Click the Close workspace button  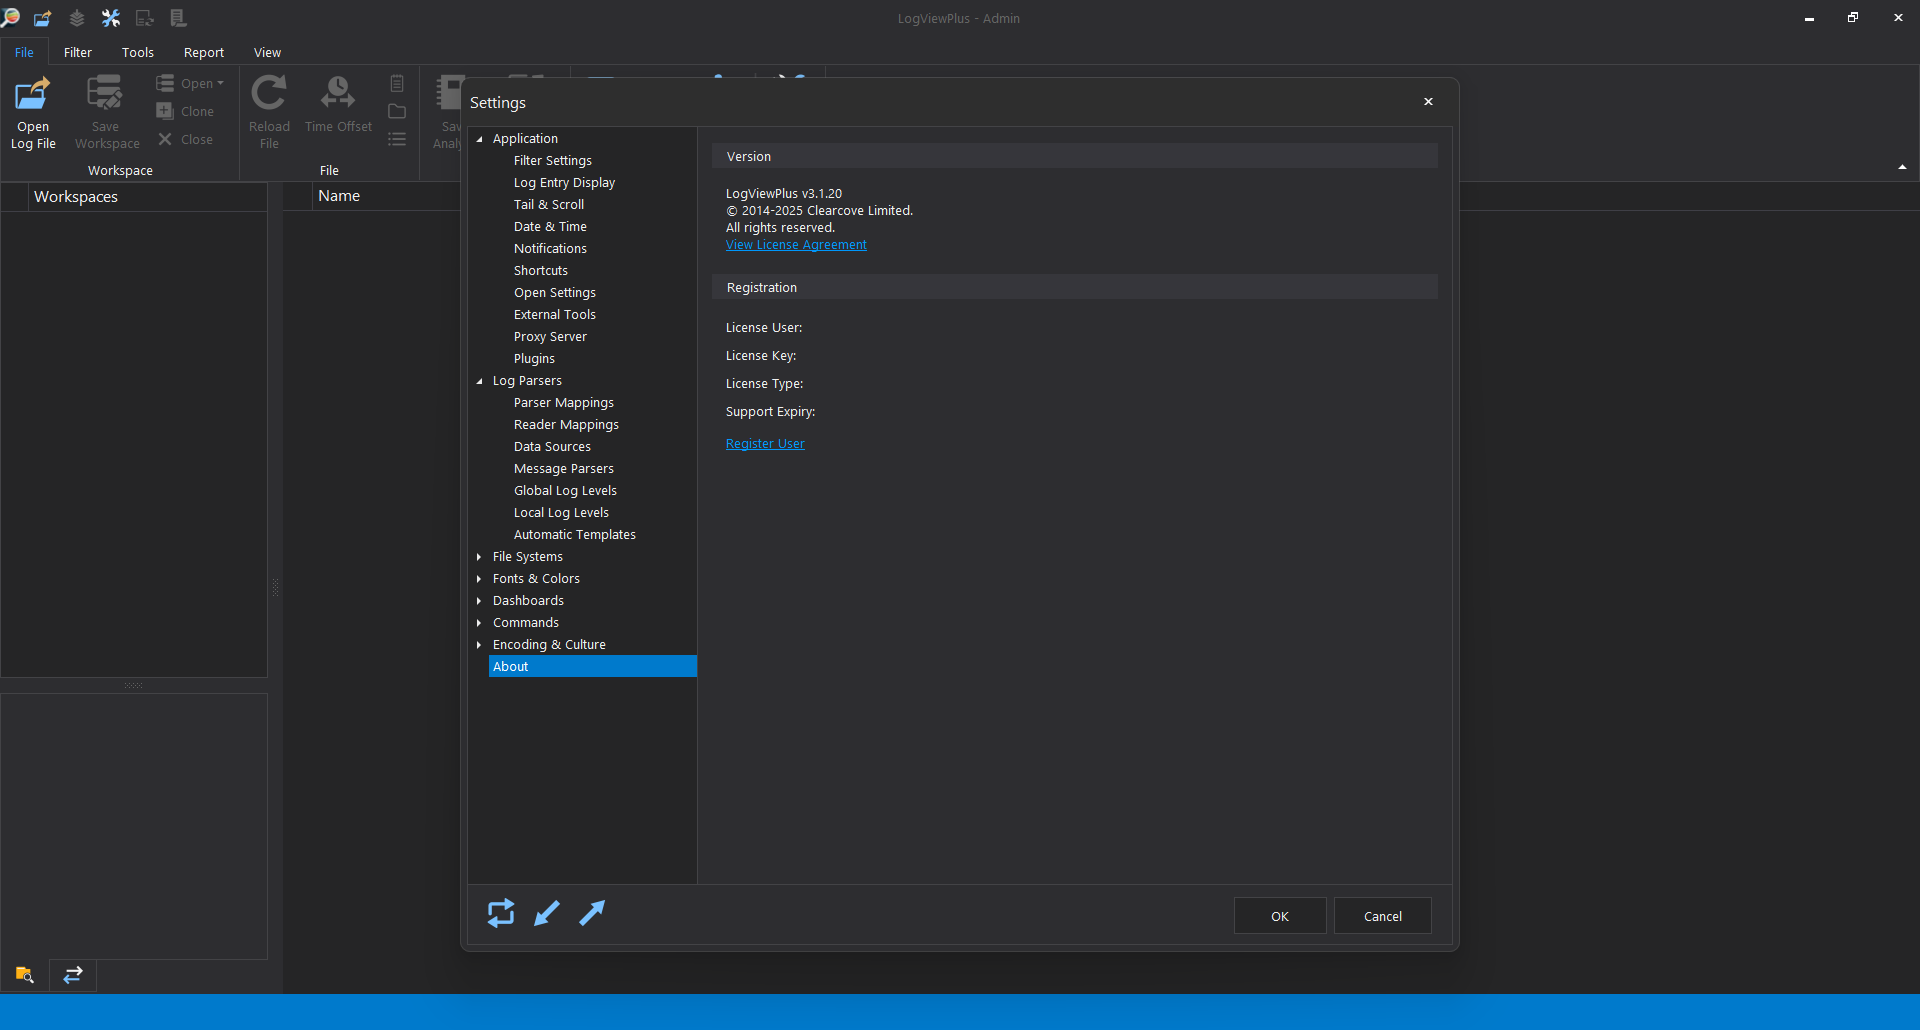click(x=186, y=139)
